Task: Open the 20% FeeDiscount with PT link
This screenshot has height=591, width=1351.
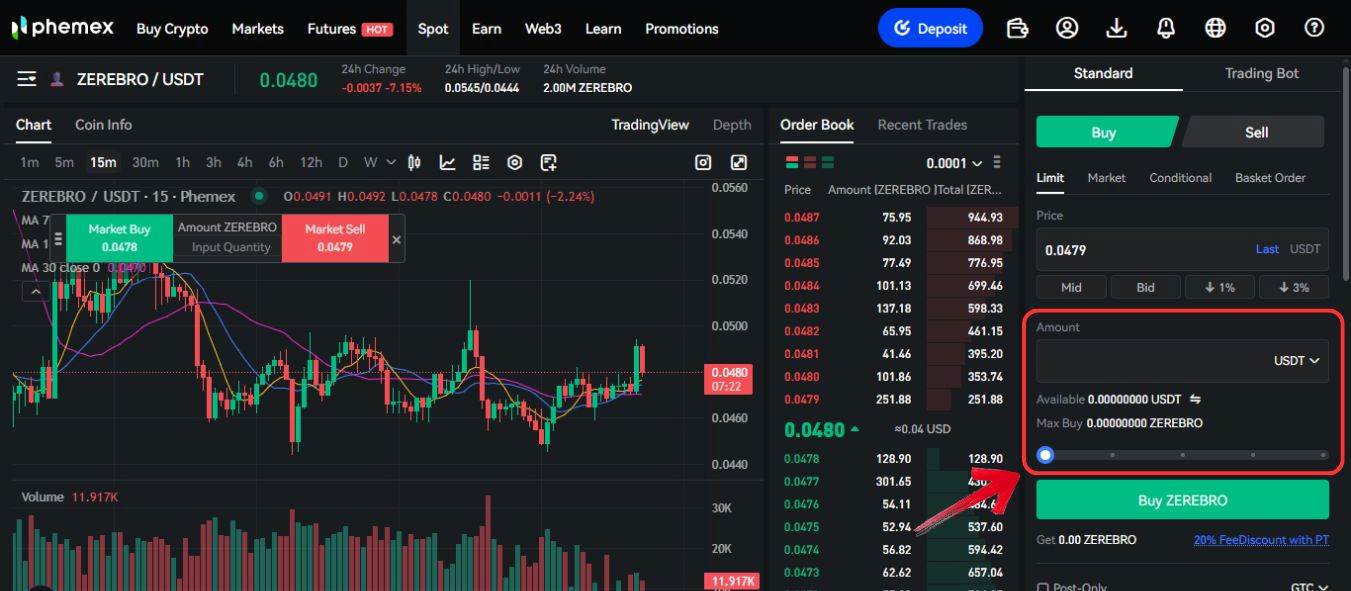Action: pyautogui.click(x=1261, y=540)
